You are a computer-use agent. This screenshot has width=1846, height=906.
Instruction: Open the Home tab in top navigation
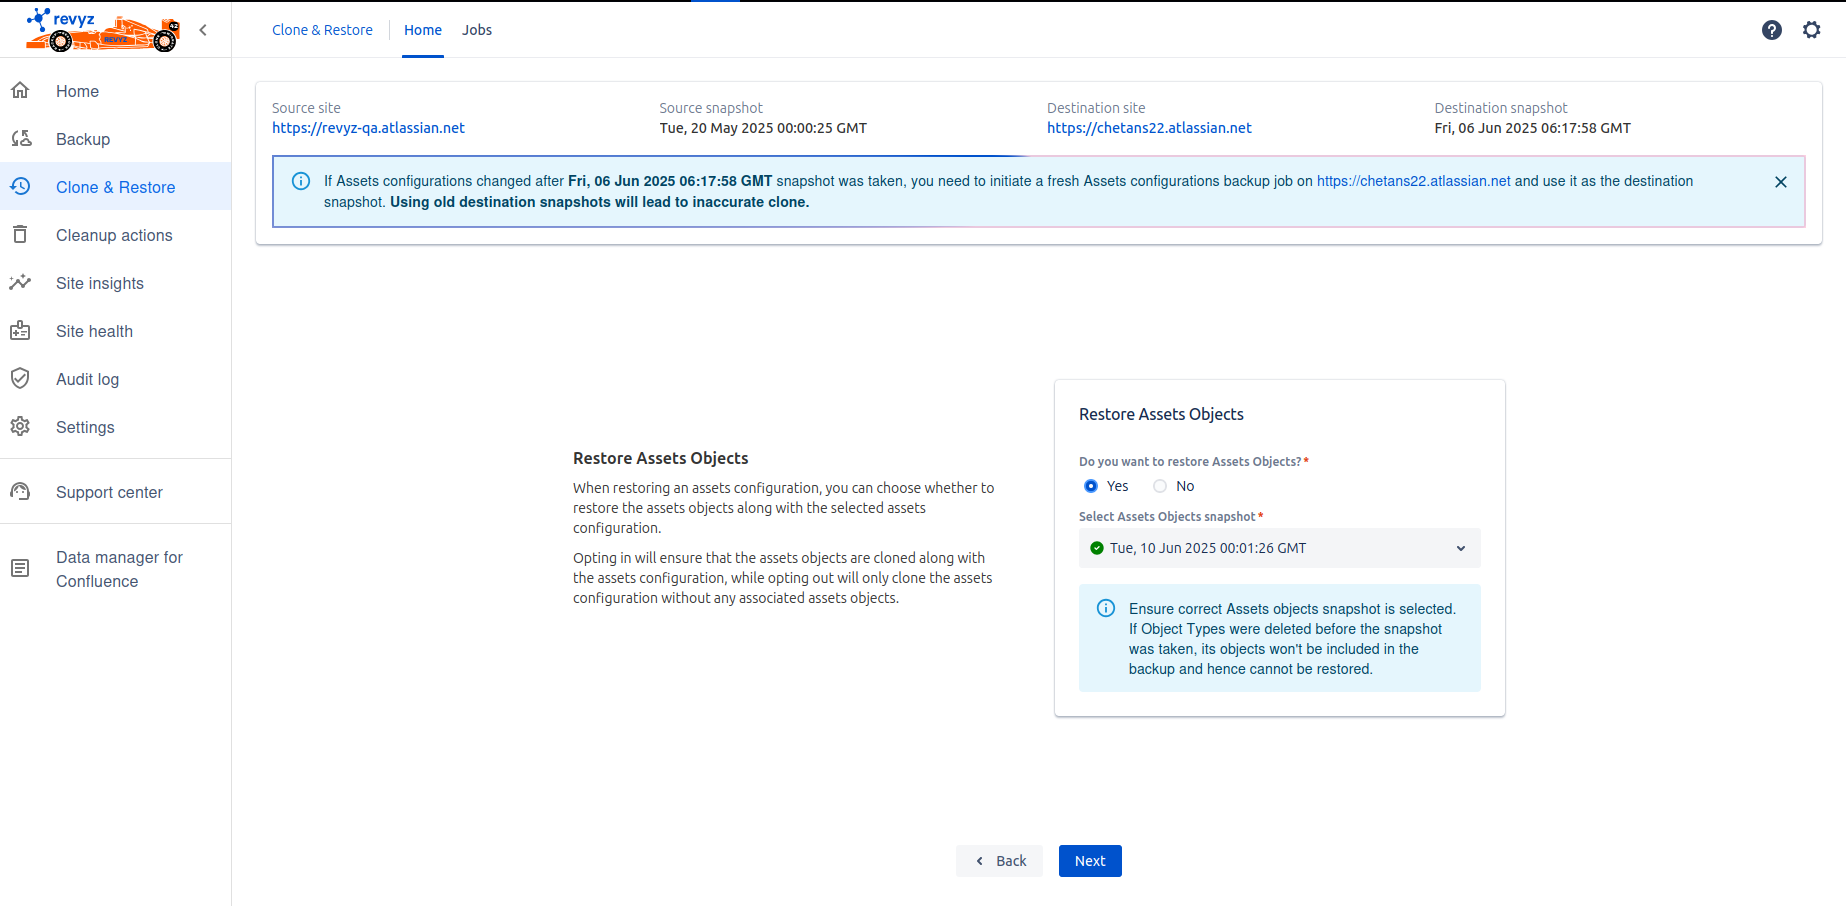(x=422, y=30)
